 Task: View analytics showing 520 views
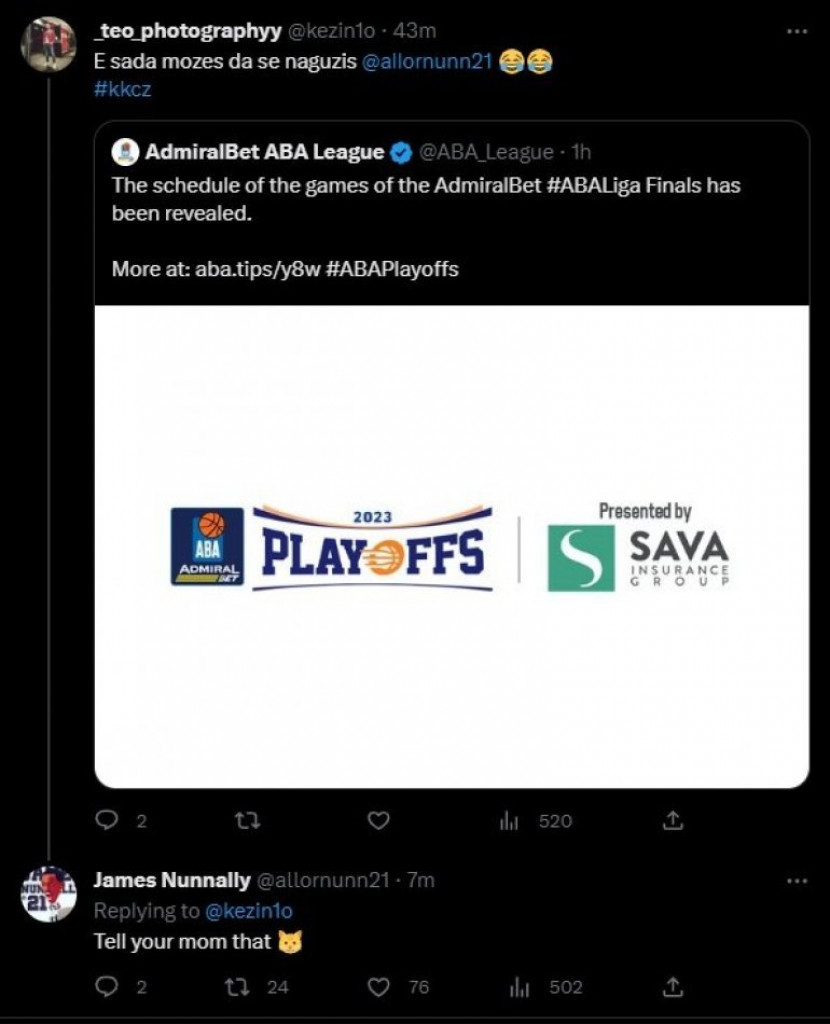(536, 821)
